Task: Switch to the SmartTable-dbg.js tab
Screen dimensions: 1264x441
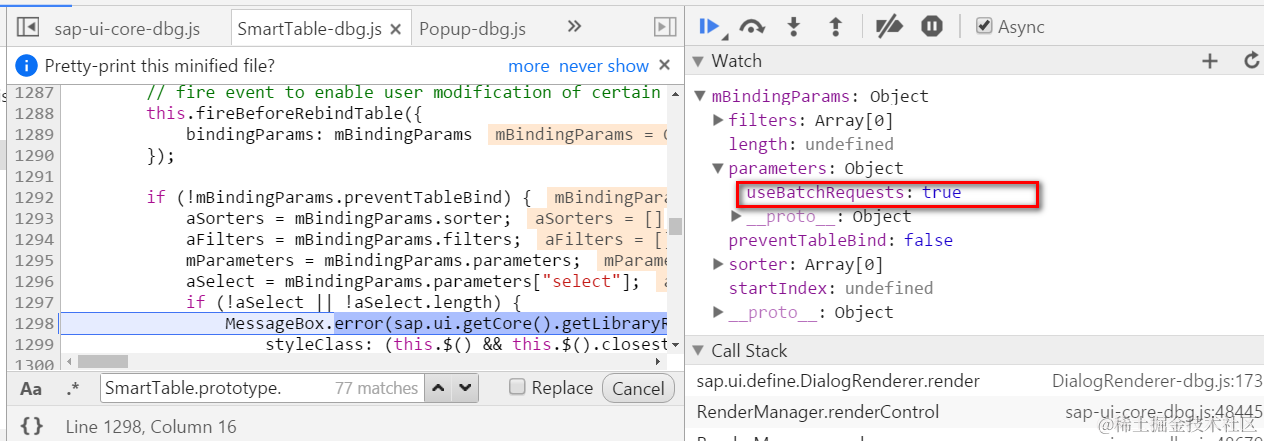Action: 309,29
